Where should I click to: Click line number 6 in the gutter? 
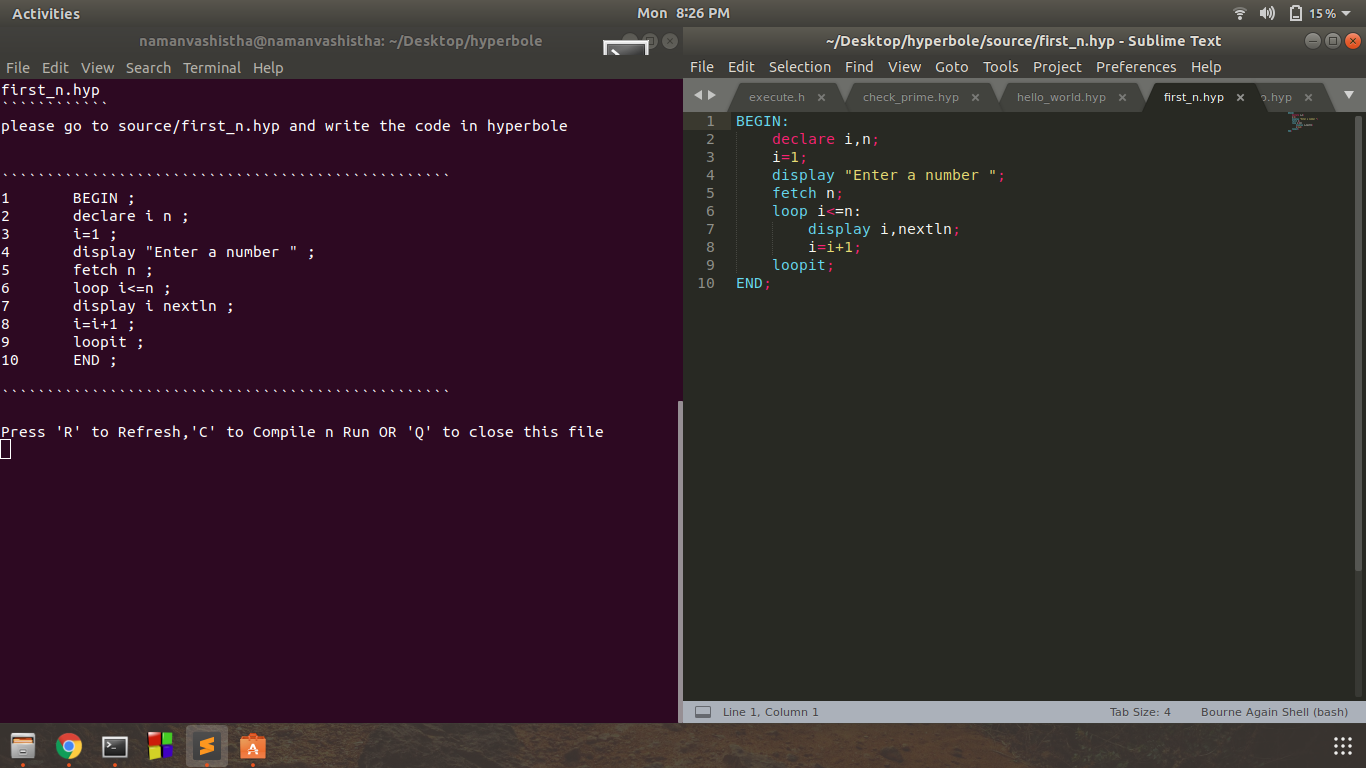tap(710, 211)
